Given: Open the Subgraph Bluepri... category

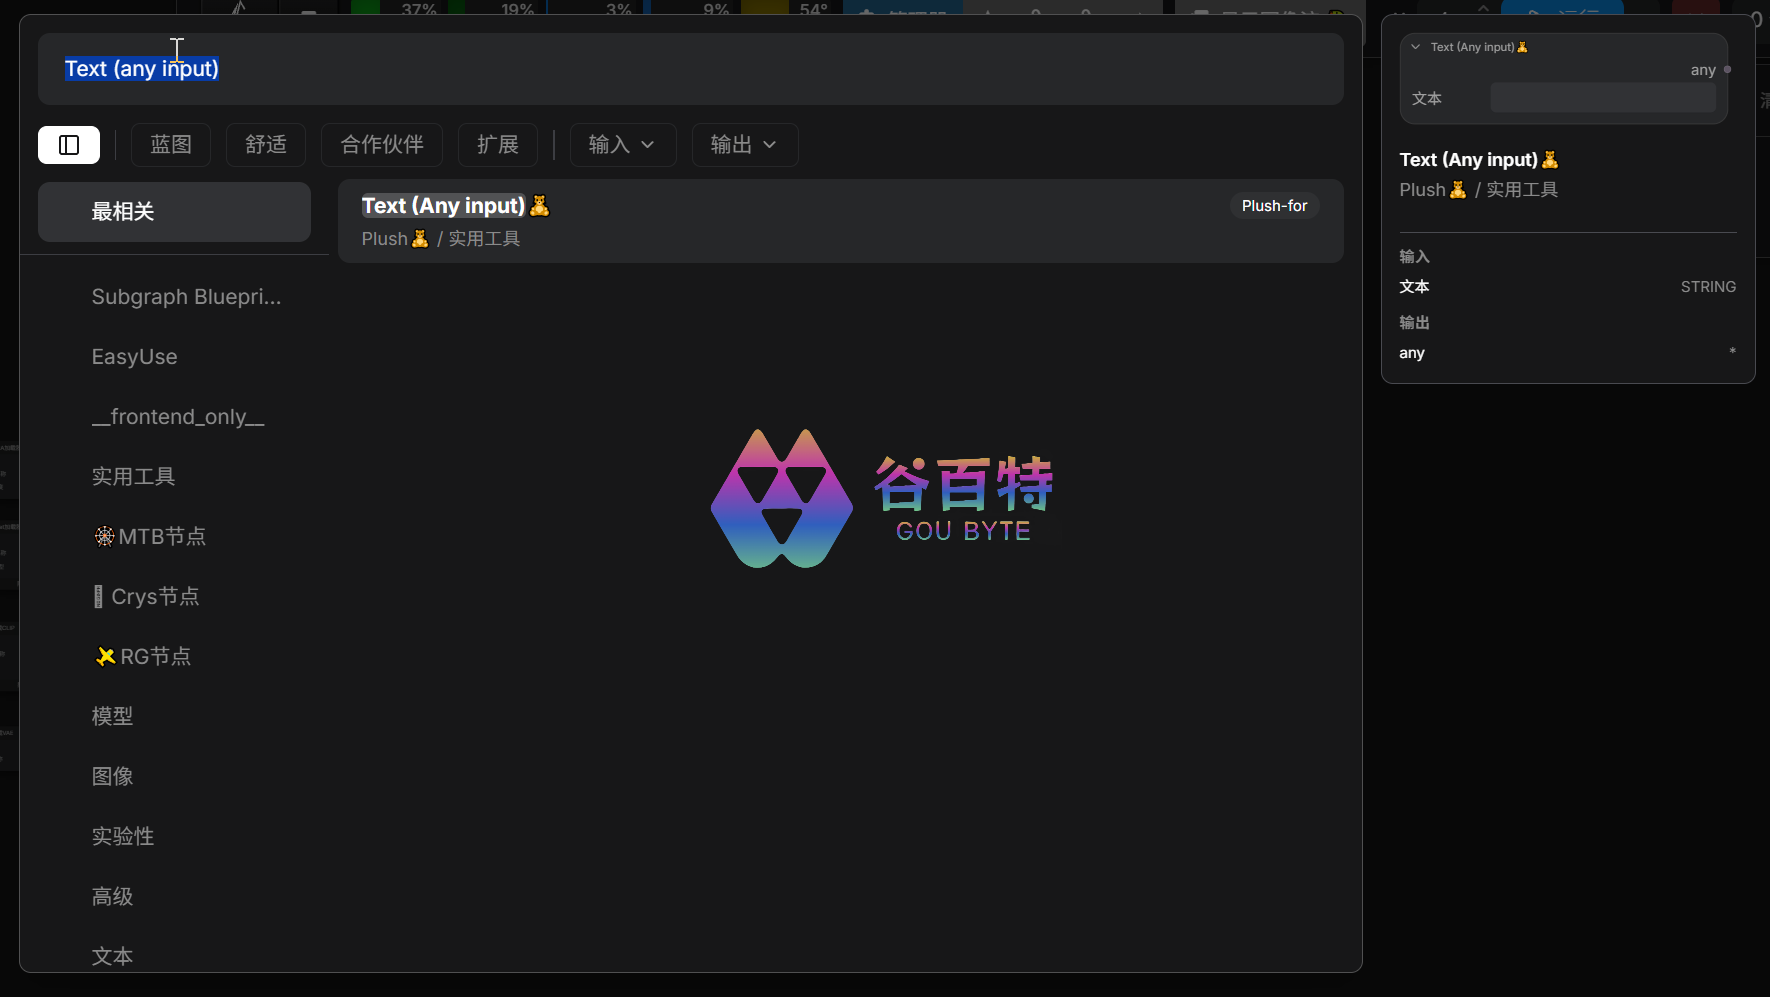Looking at the screenshot, I should pos(174,297).
